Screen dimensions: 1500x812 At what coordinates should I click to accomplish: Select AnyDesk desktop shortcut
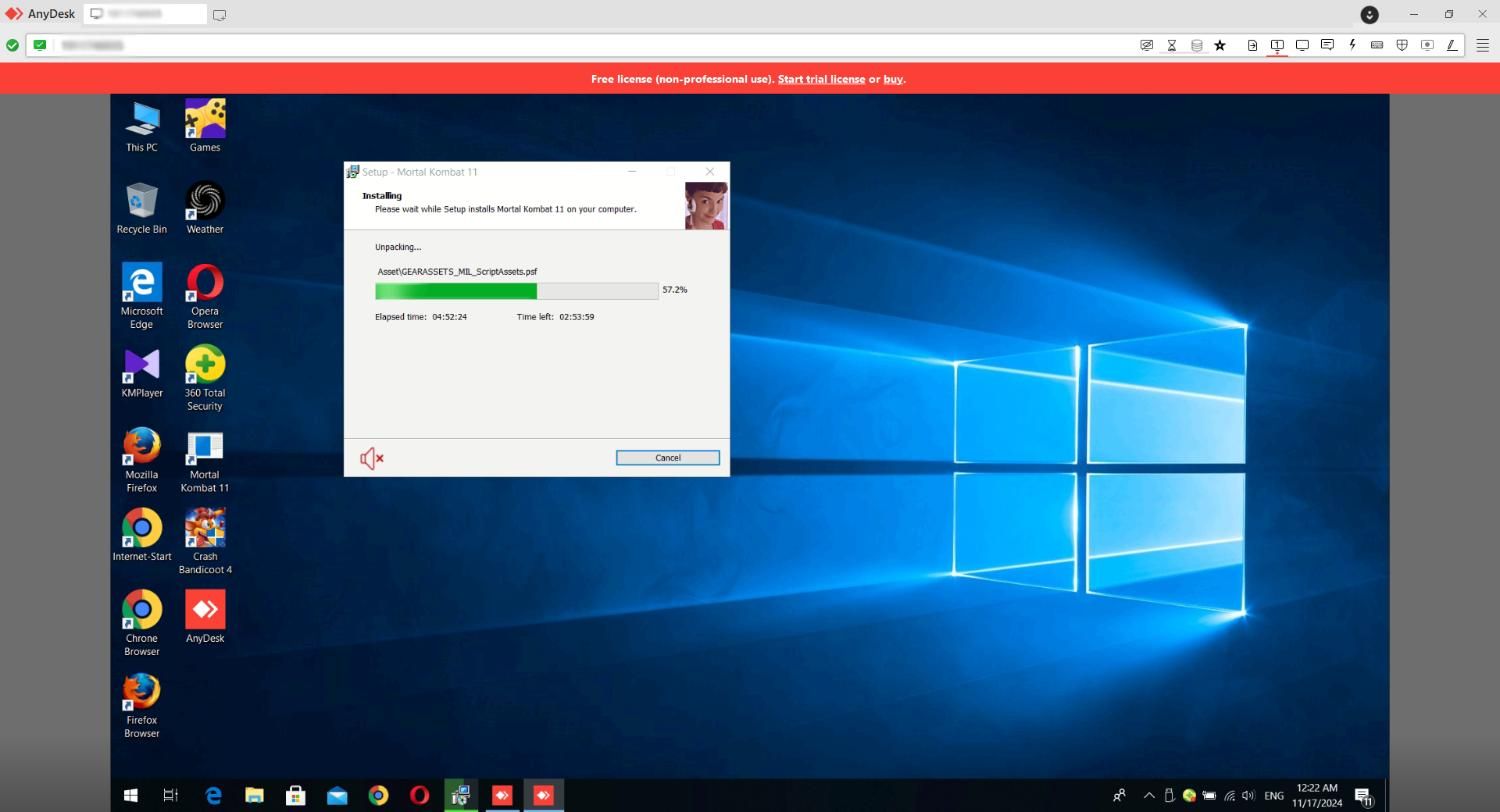point(205,617)
